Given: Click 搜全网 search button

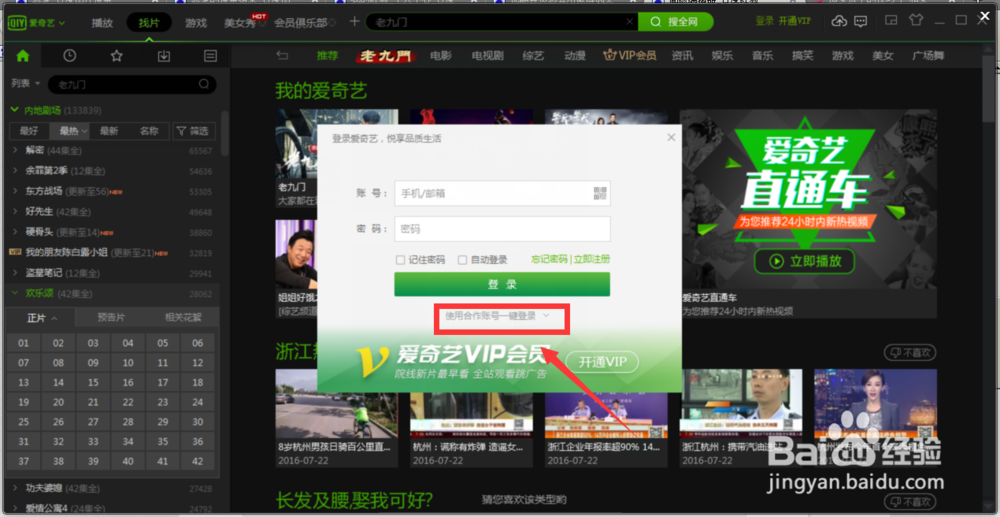Looking at the screenshot, I should (x=675, y=22).
